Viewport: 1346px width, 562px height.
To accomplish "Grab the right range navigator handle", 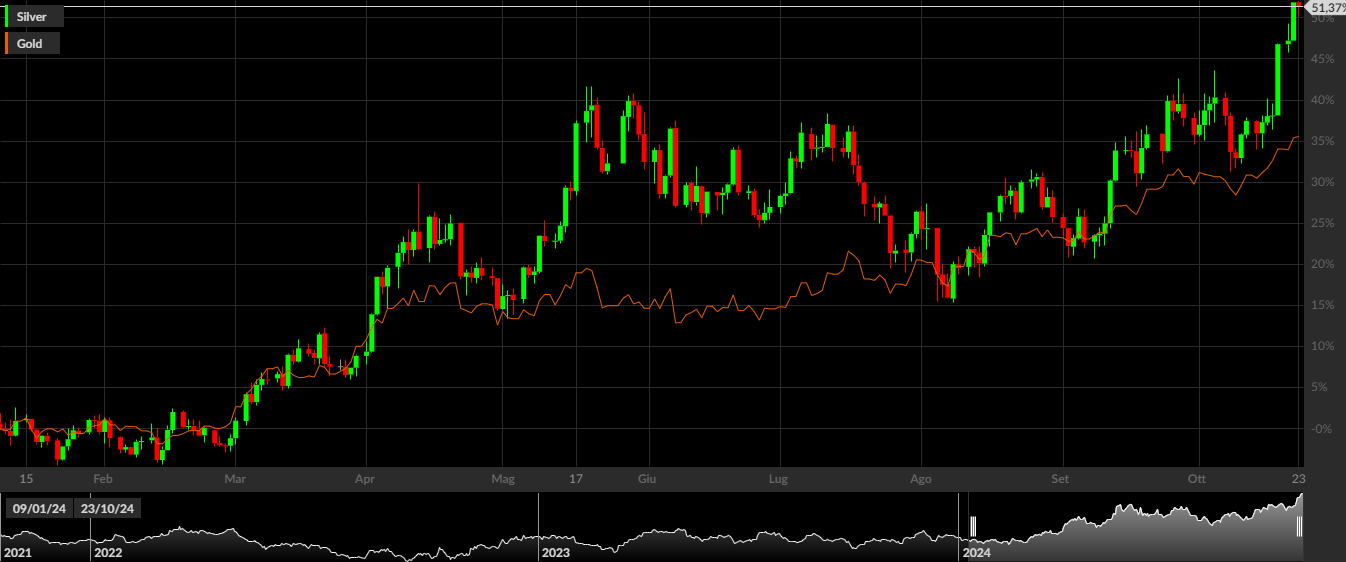I will 1300,526.
